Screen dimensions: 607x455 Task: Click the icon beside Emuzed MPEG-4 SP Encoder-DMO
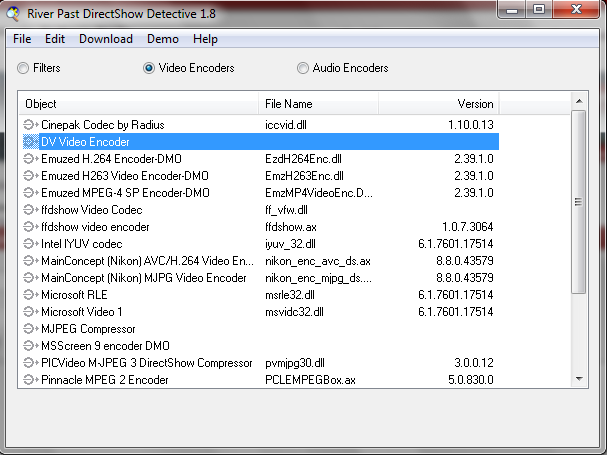pyautogui.click(x=31, y=193)
